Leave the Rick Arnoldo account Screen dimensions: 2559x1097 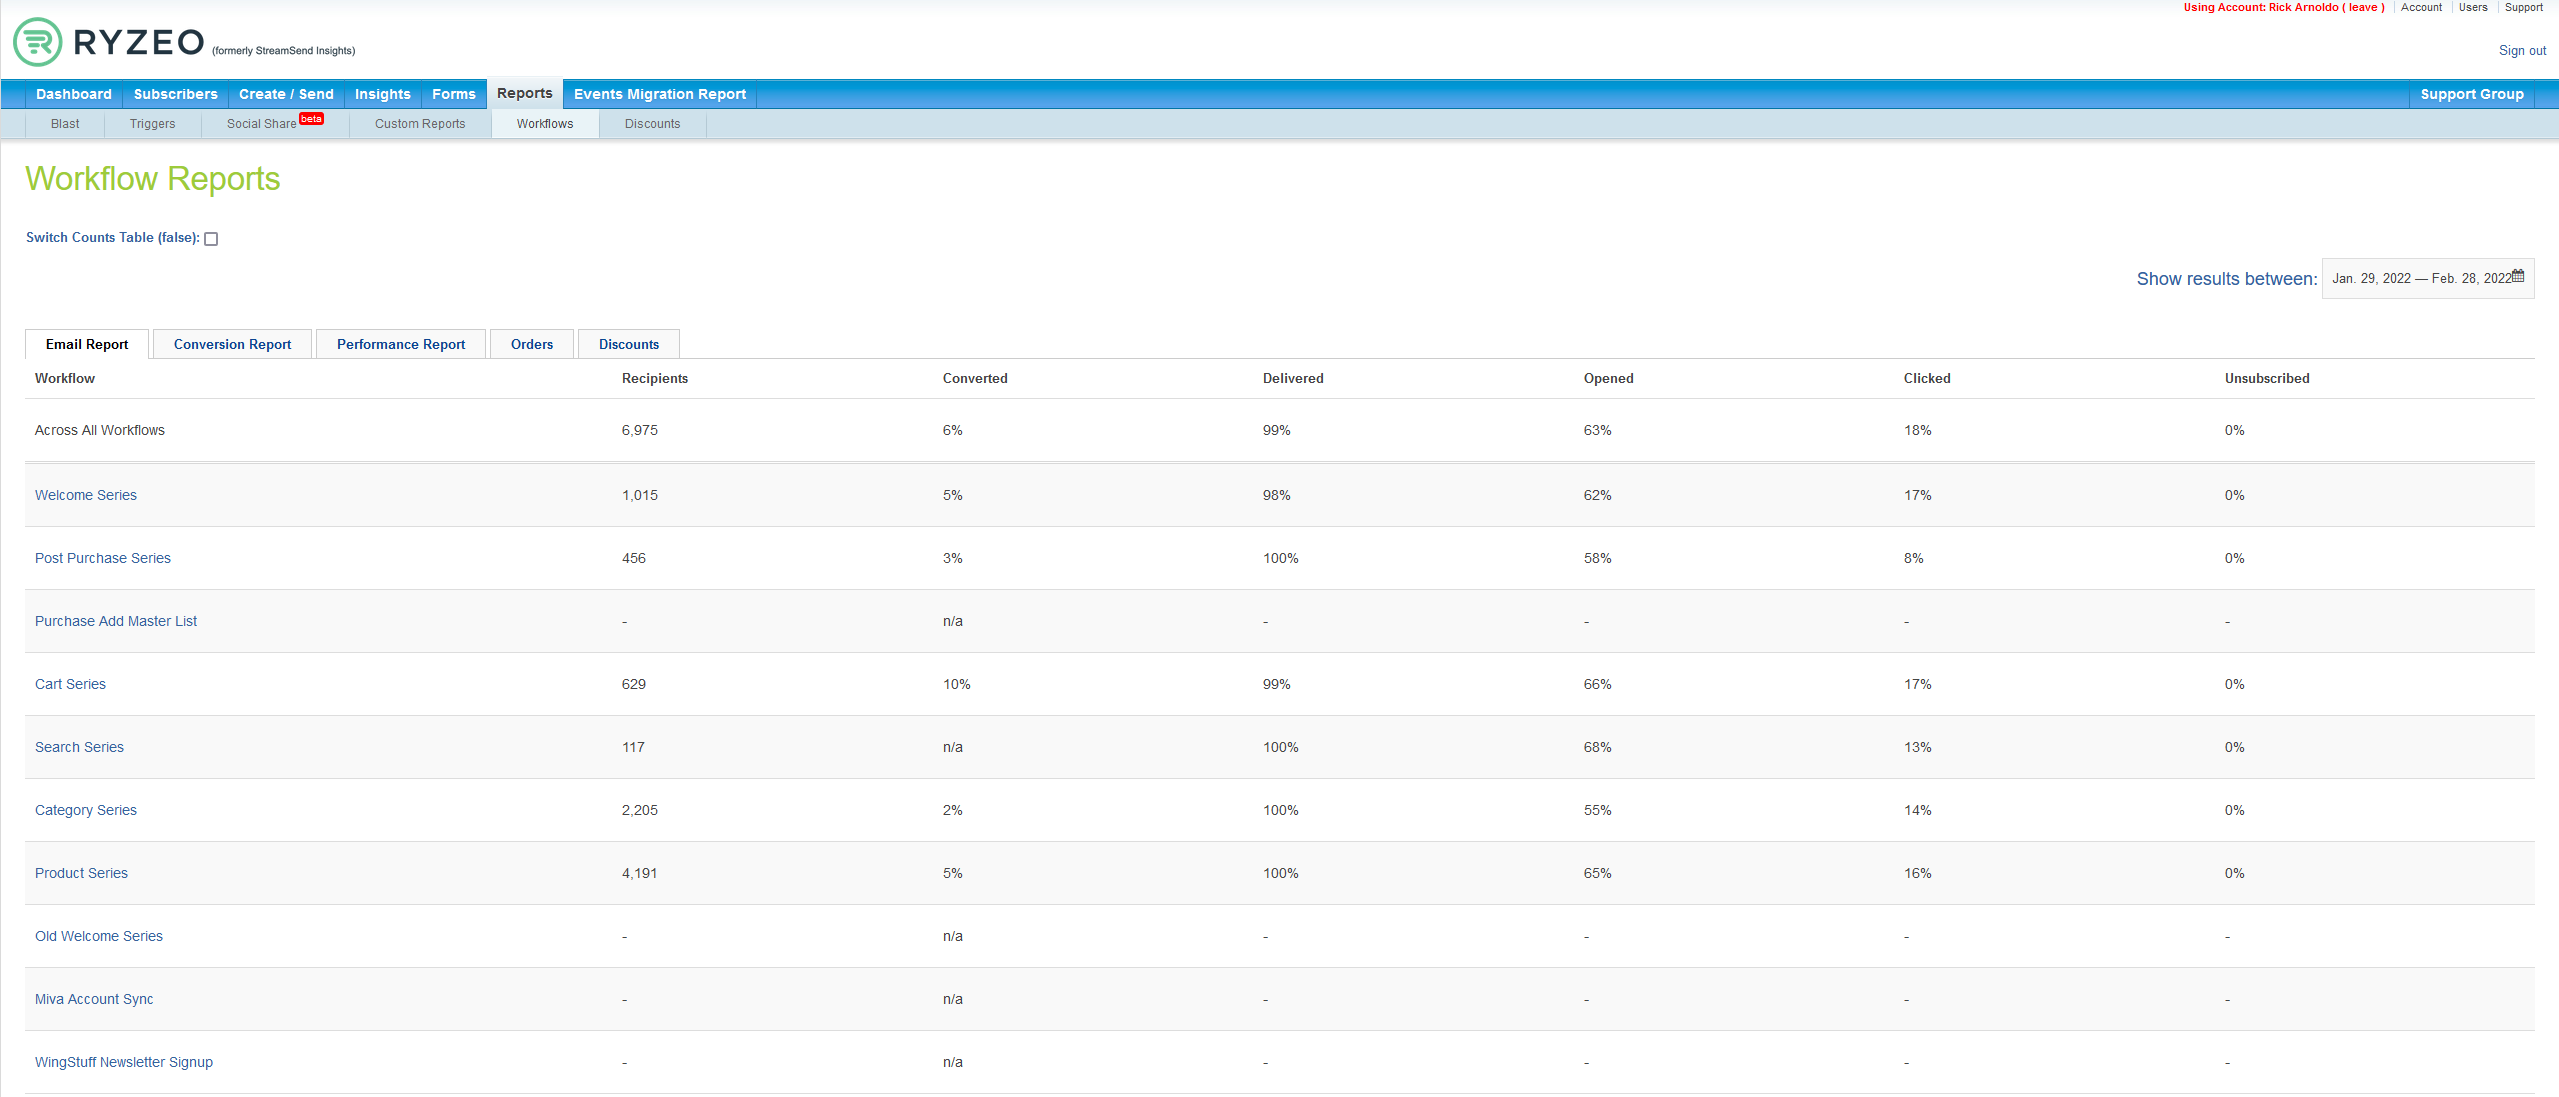point(2362,7)
